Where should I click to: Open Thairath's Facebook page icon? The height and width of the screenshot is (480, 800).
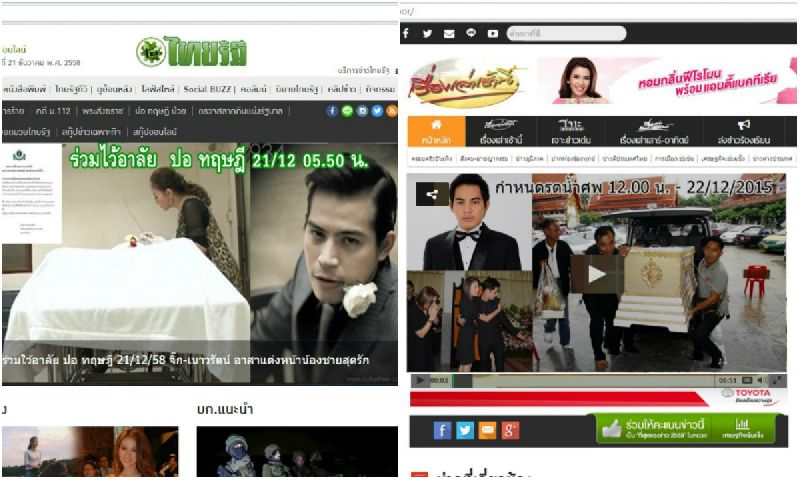coord(332,111)
